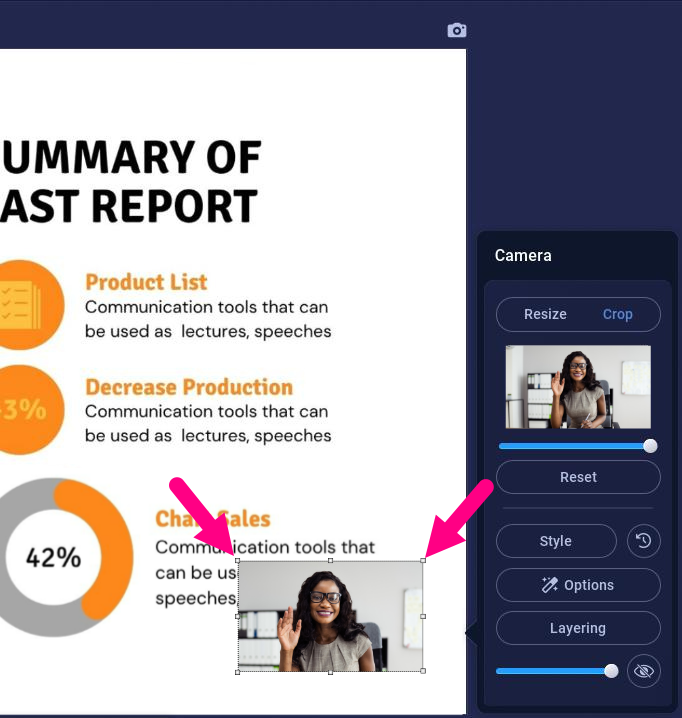Open the magic wand Options button
Image resolution: width=682 pixels, height=718 pixels.
click(x=578, y=585)
